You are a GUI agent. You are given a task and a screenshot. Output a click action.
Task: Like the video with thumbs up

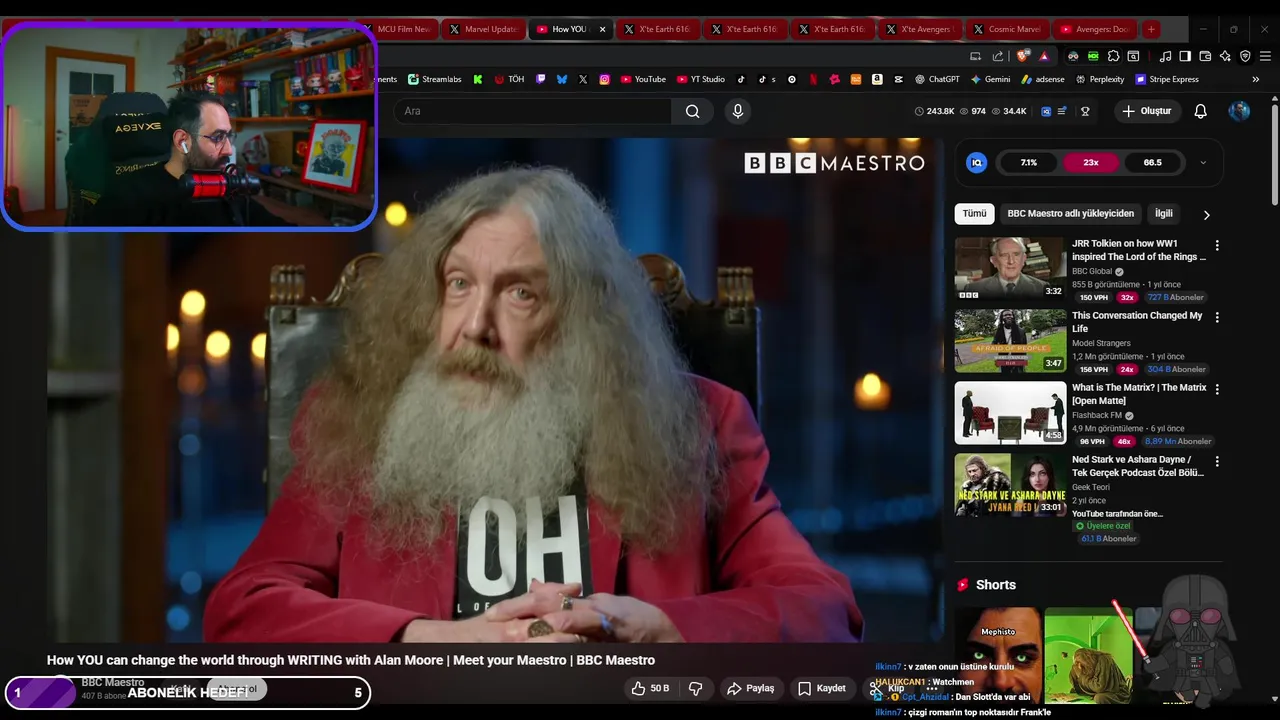tap(649, 688)
